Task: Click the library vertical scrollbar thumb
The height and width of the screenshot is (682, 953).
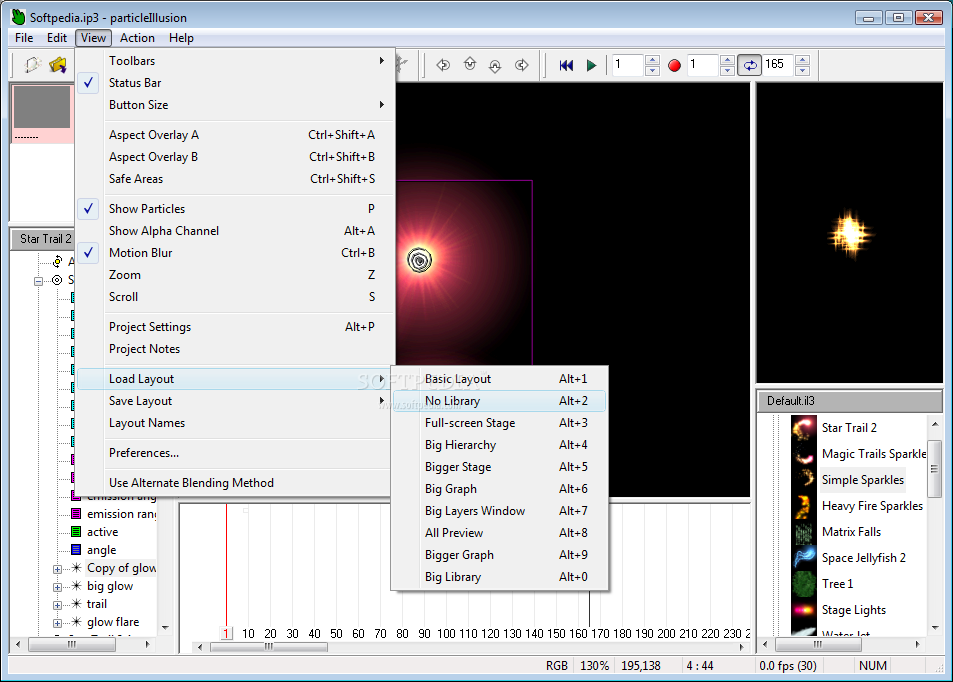Action: [934, 469]
